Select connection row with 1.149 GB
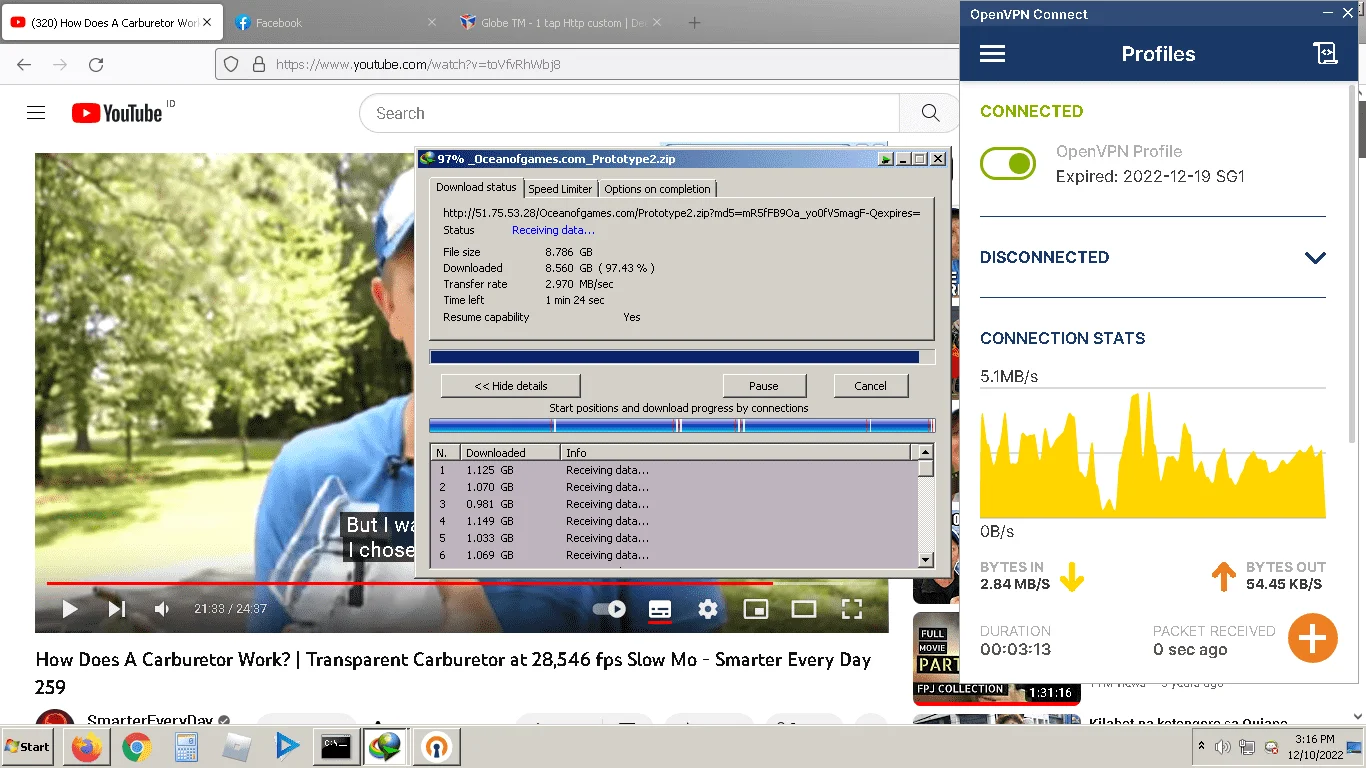 click(674, 521)
